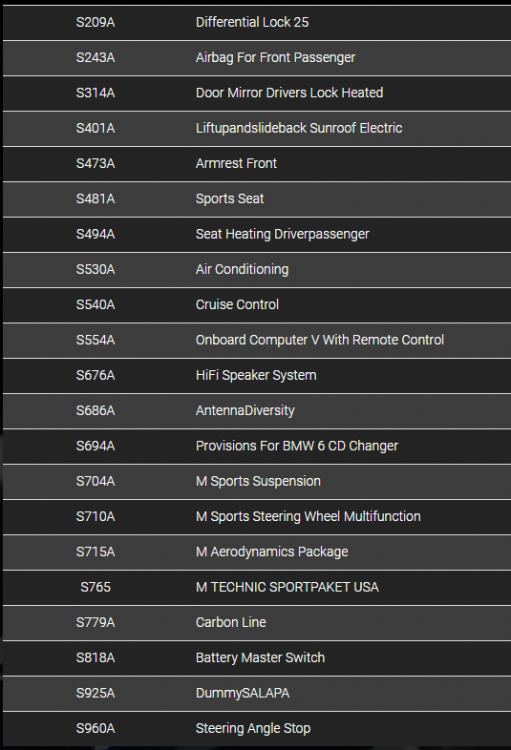Click the S765 option code
511x750 pixels.
coord(95,587)
